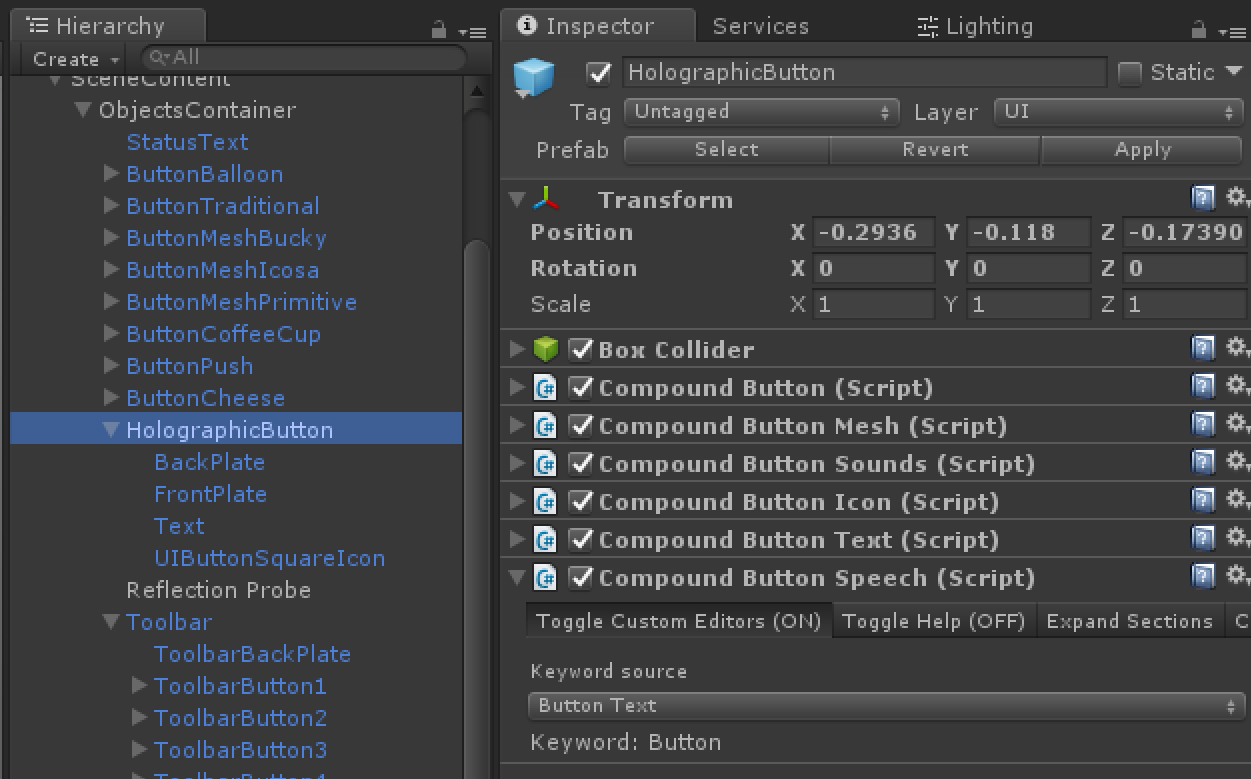Image resolution: width=1251 pixels, height=779 pixels.
Task: Open help for Box Collider component
Action: coord(1203,348)
